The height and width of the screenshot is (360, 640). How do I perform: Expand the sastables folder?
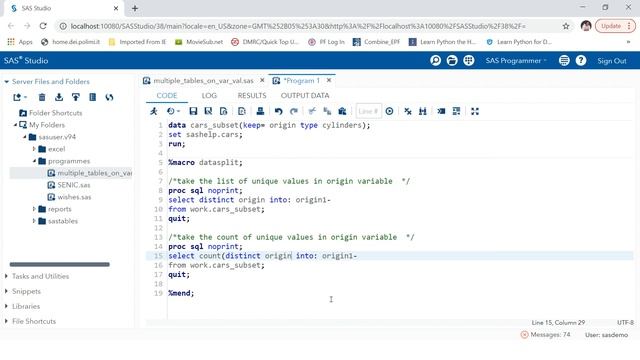pos(34,221)
